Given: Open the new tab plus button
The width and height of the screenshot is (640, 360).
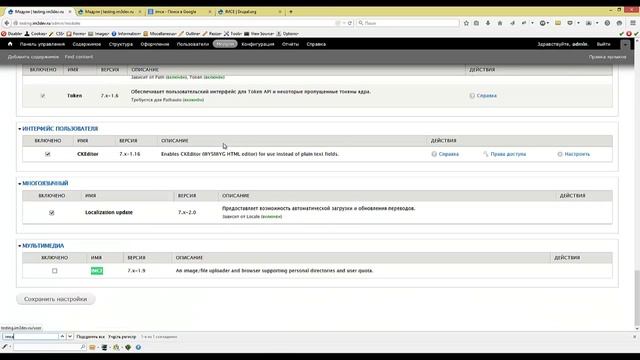Looking at the screenshot, I should (291, 12).
